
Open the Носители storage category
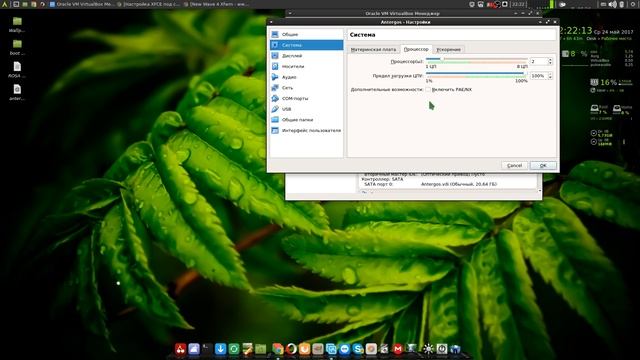[x=306, y=66]
